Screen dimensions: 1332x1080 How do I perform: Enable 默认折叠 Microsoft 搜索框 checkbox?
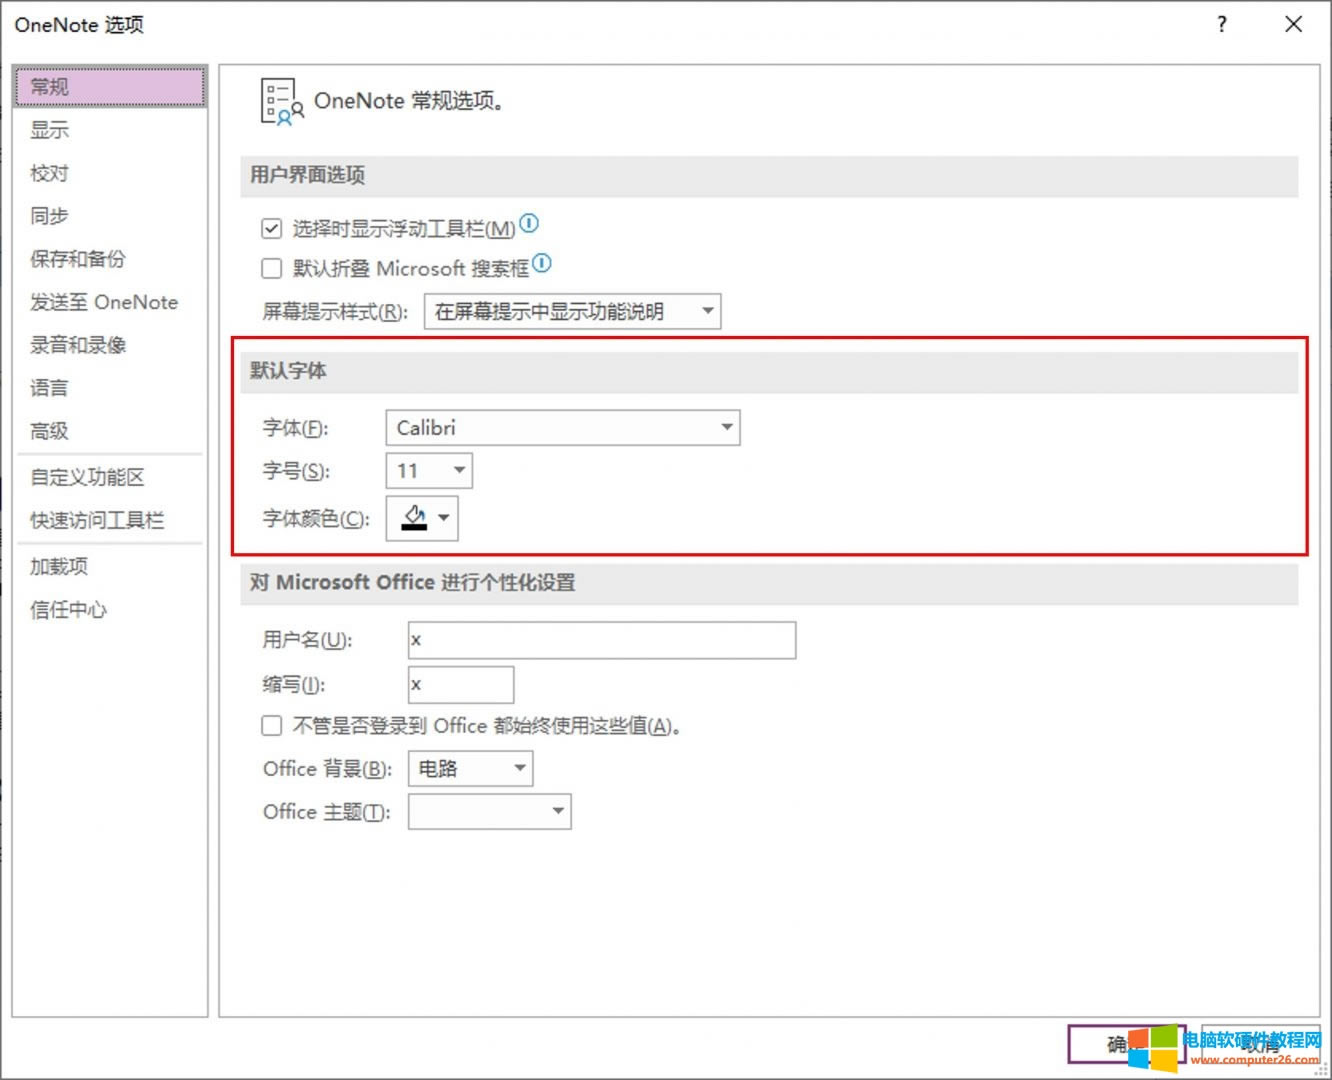[x=271, y=268]
